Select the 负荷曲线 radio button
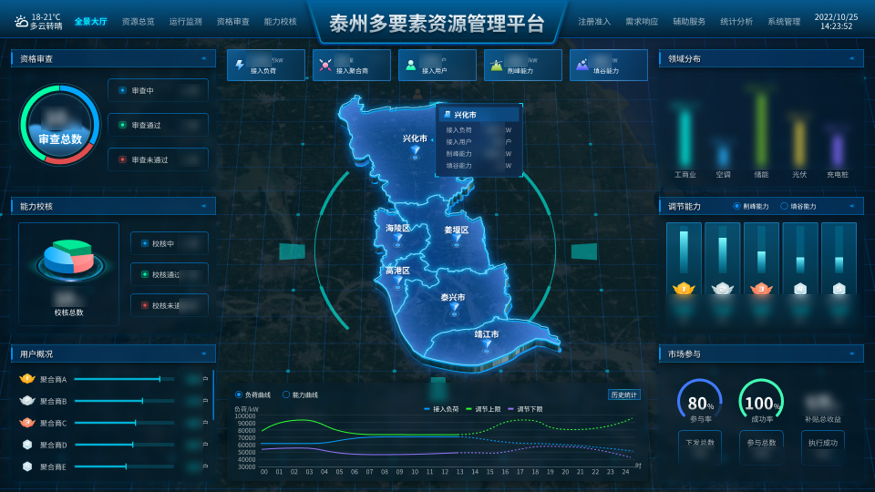The height and width of the screenshot is (492, 875). pyautogui.click(x=238, y=395)
